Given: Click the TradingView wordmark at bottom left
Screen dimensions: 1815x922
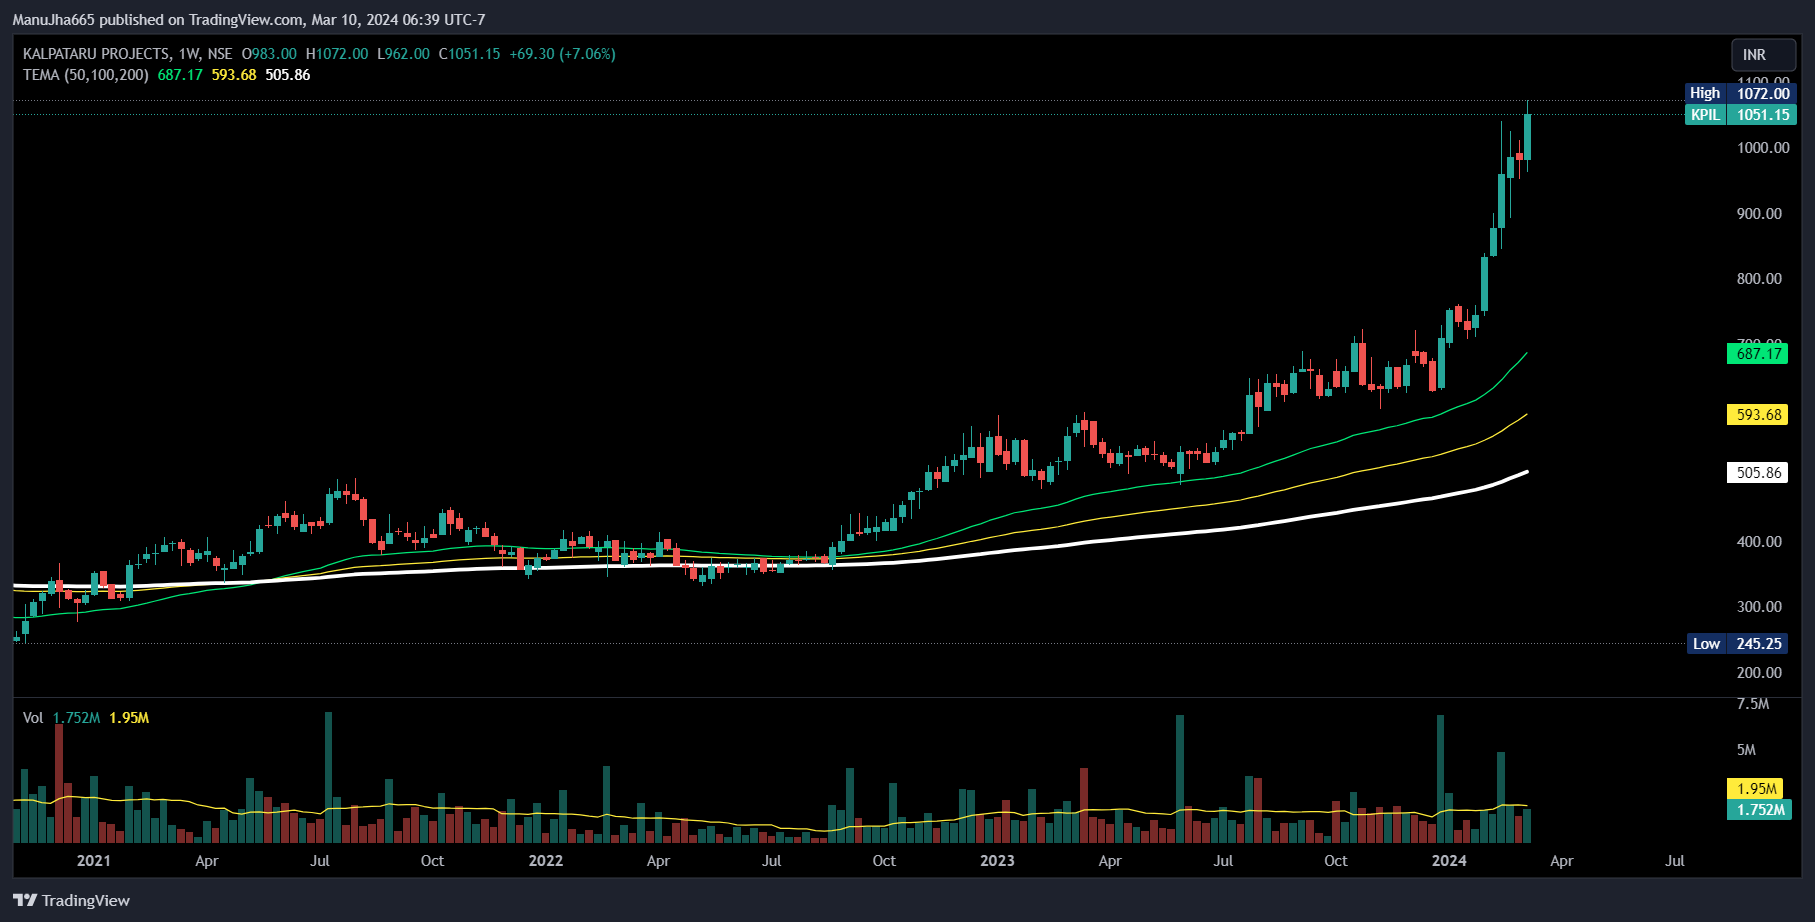Looking at the screenshot, I should coord(86,900).
